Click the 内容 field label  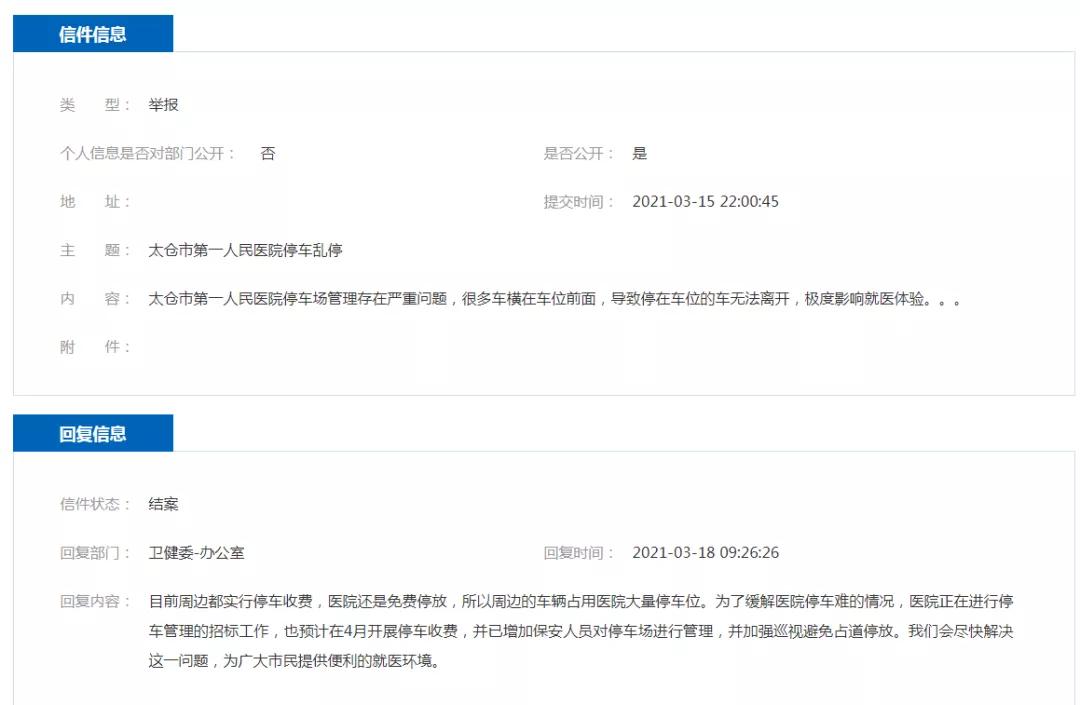[94, 298]
